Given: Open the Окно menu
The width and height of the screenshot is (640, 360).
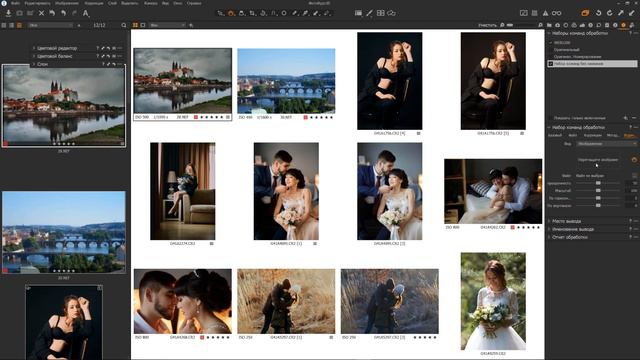Looking at the screenshot, I should [x=178, y=3].
